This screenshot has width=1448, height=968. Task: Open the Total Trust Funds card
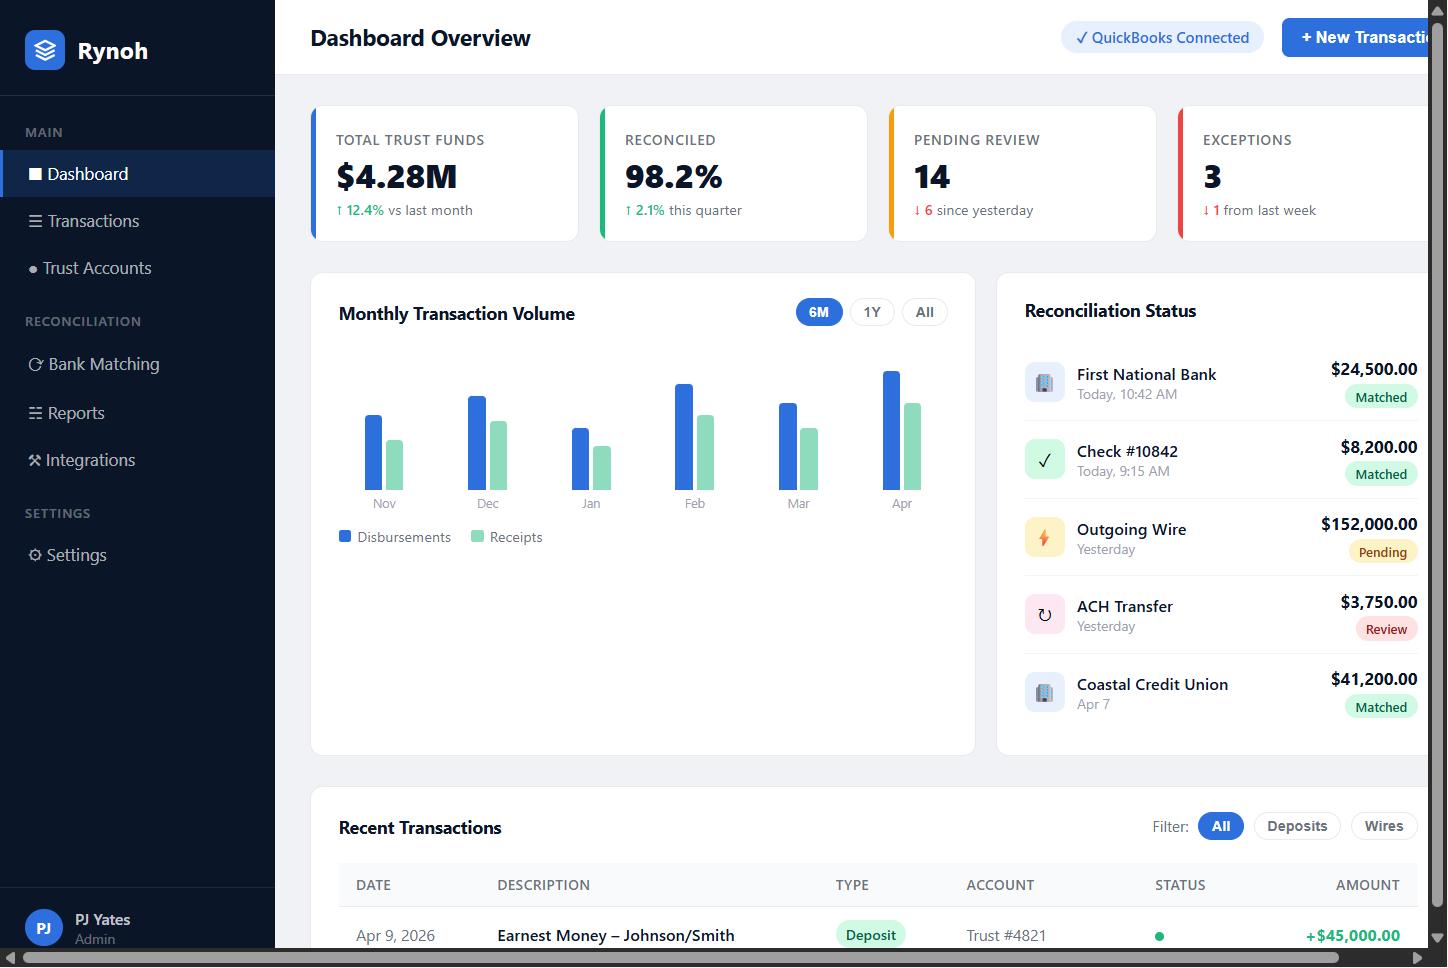(445, 173)
